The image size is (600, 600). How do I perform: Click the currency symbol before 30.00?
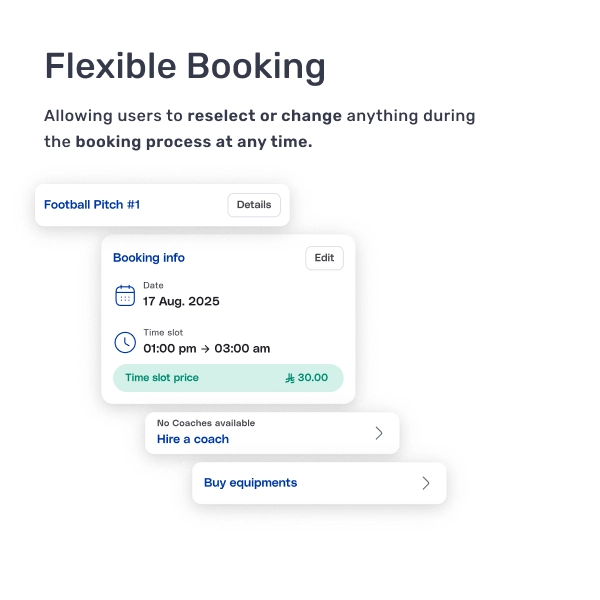click(x=290, y=378)
